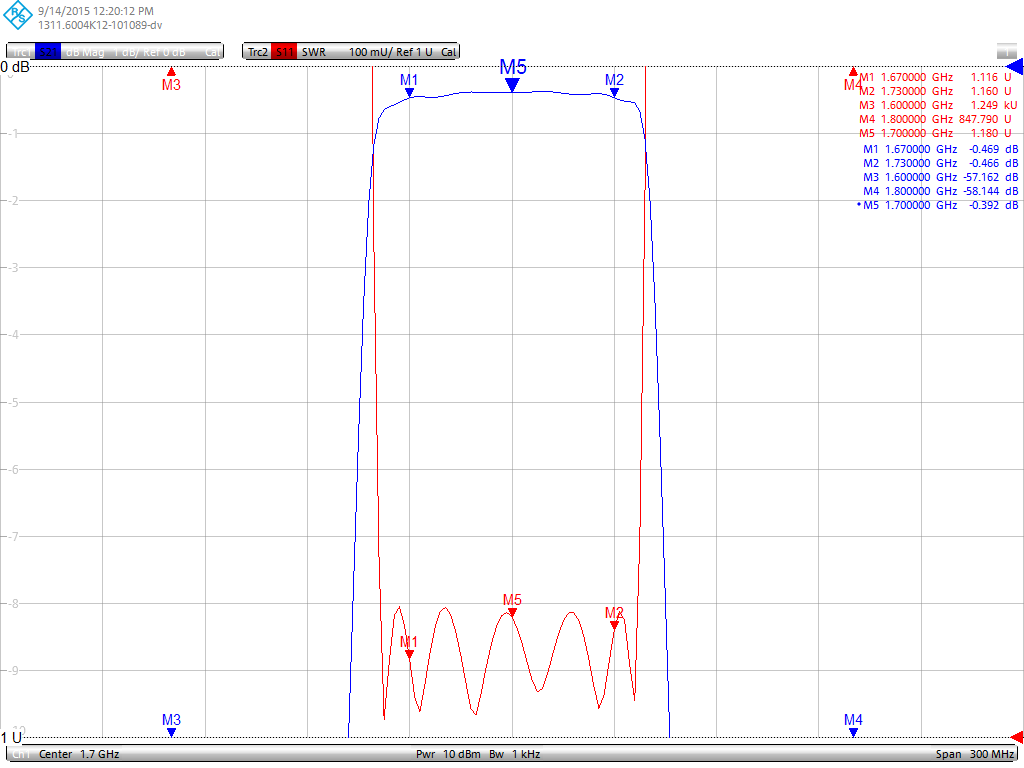Click the blue M2 row reading -0.466 dB
This screenshot has height=768, width=1024.
(x=940, y=163)
